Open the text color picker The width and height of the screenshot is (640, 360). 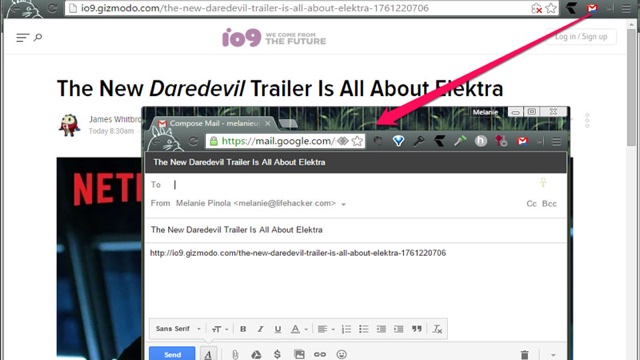tap(299, 329)
